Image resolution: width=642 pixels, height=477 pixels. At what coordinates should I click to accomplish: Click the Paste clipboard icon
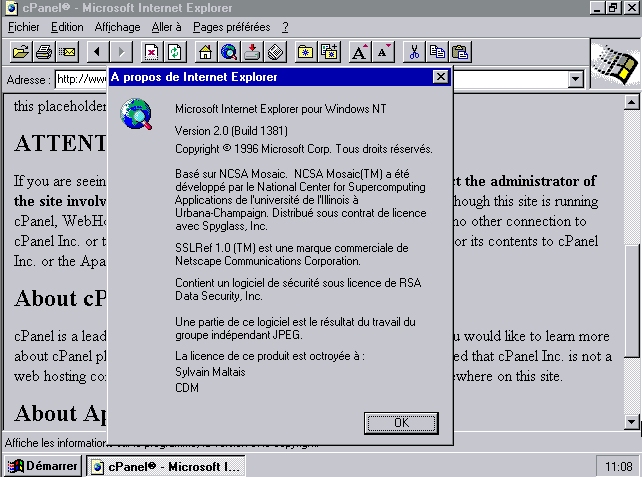click(460, 51)
